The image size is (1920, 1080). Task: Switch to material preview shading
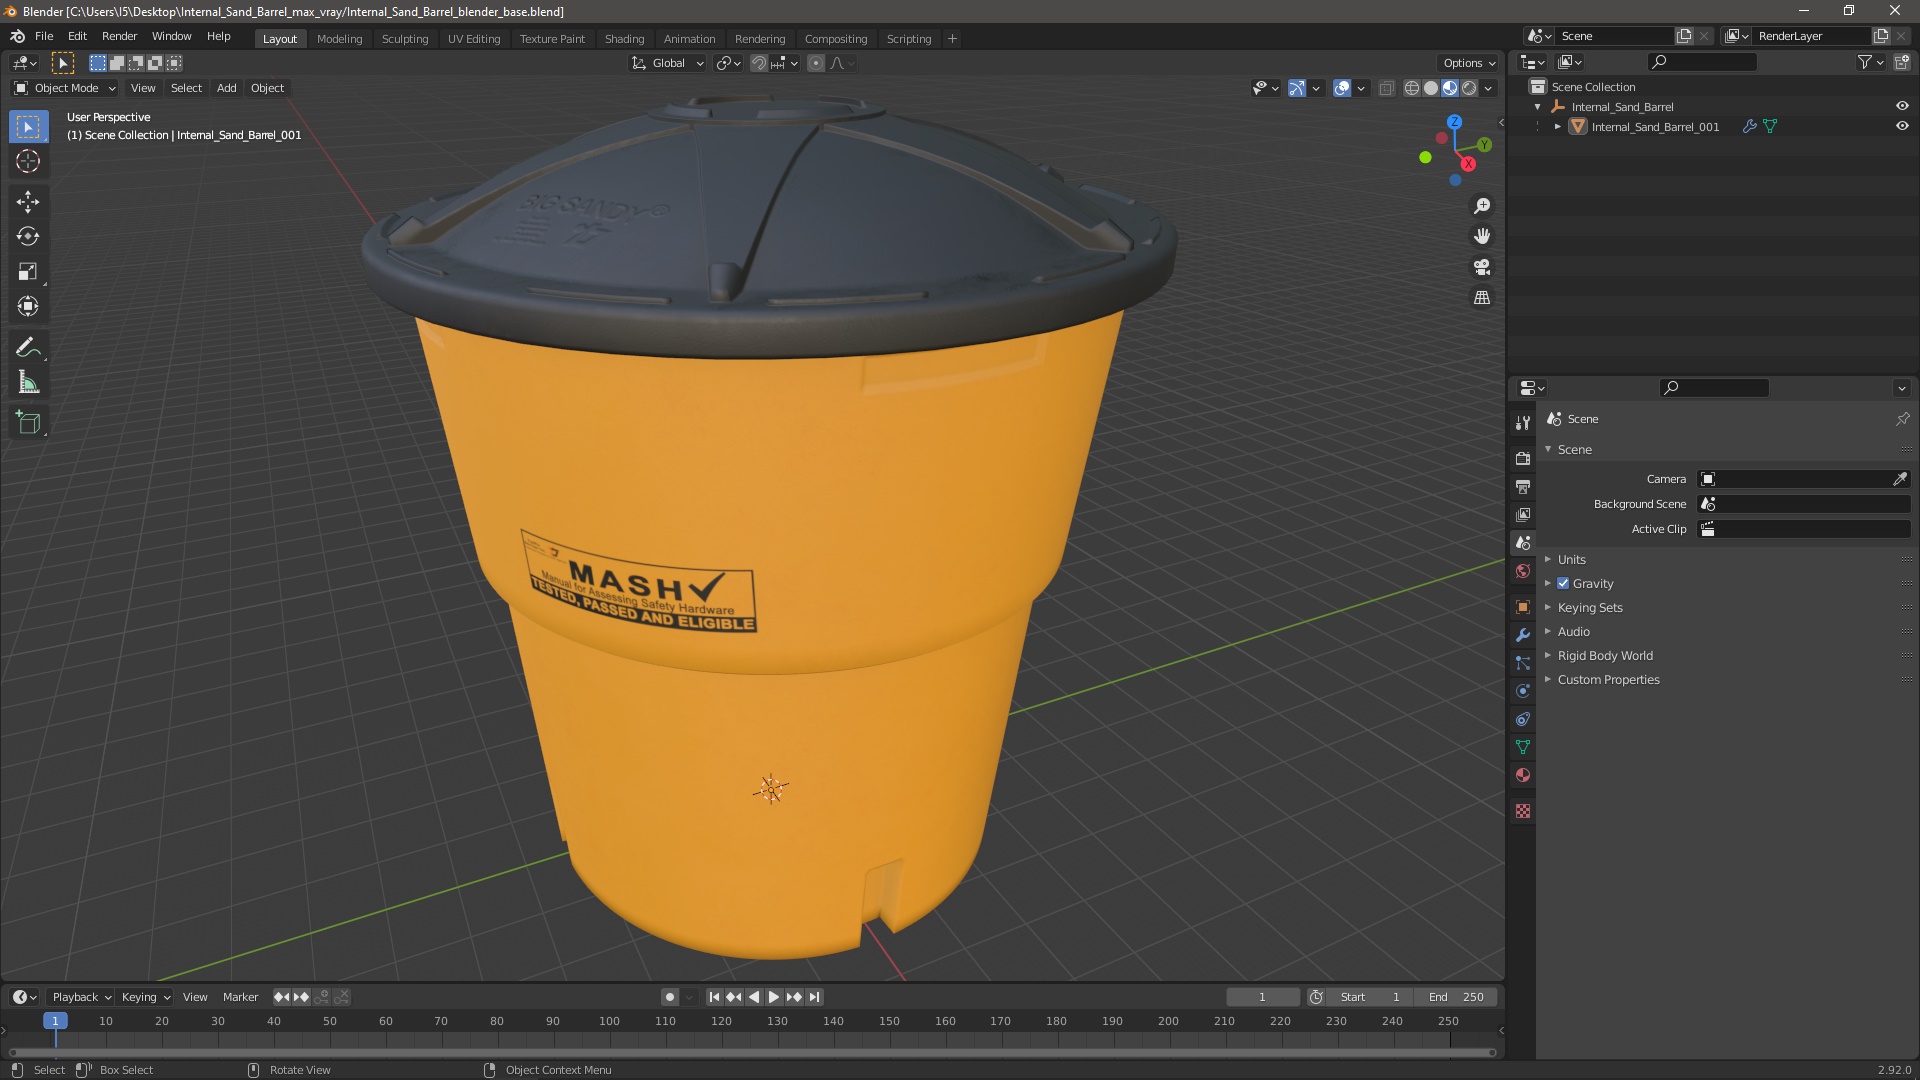tap(1450, 88)
